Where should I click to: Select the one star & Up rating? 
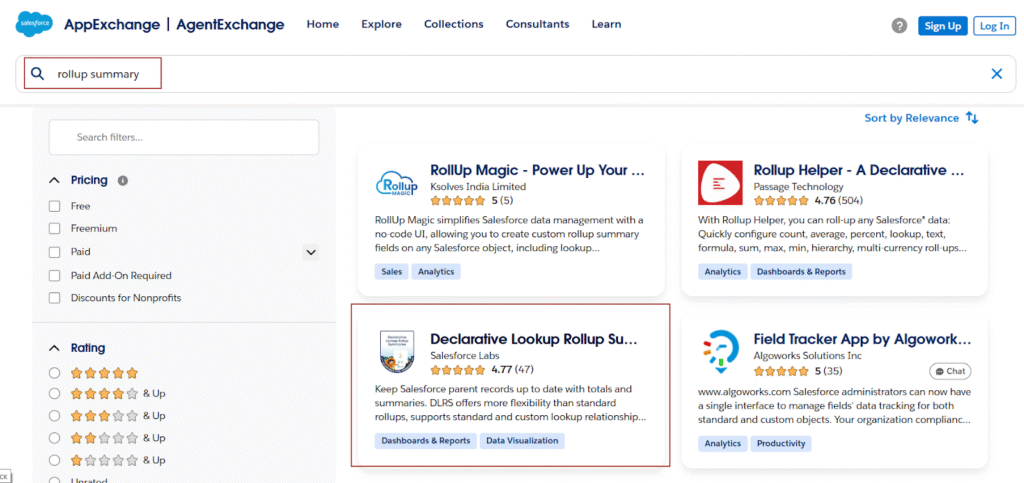click(x=54, y=460)
